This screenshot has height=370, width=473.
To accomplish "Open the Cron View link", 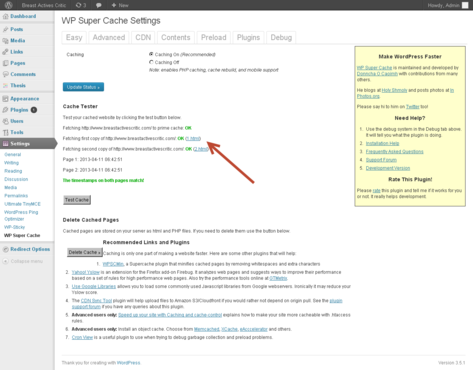I will pyautogui.click(x=82, y=337).
